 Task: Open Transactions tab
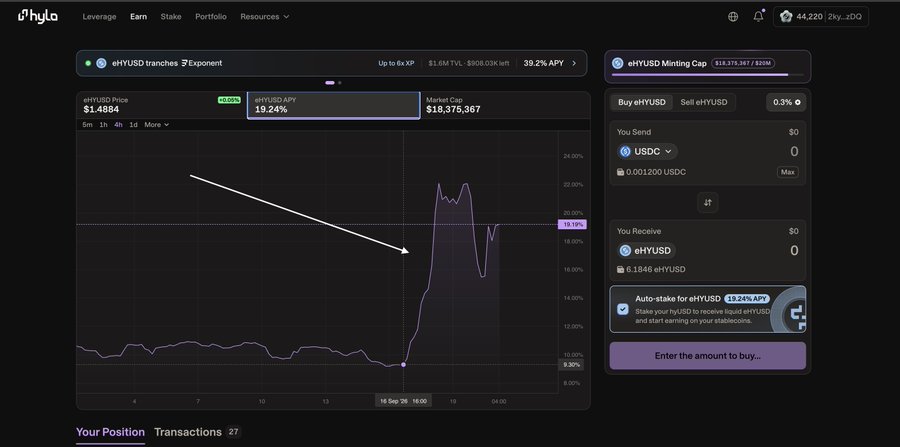tap(188, 432)
